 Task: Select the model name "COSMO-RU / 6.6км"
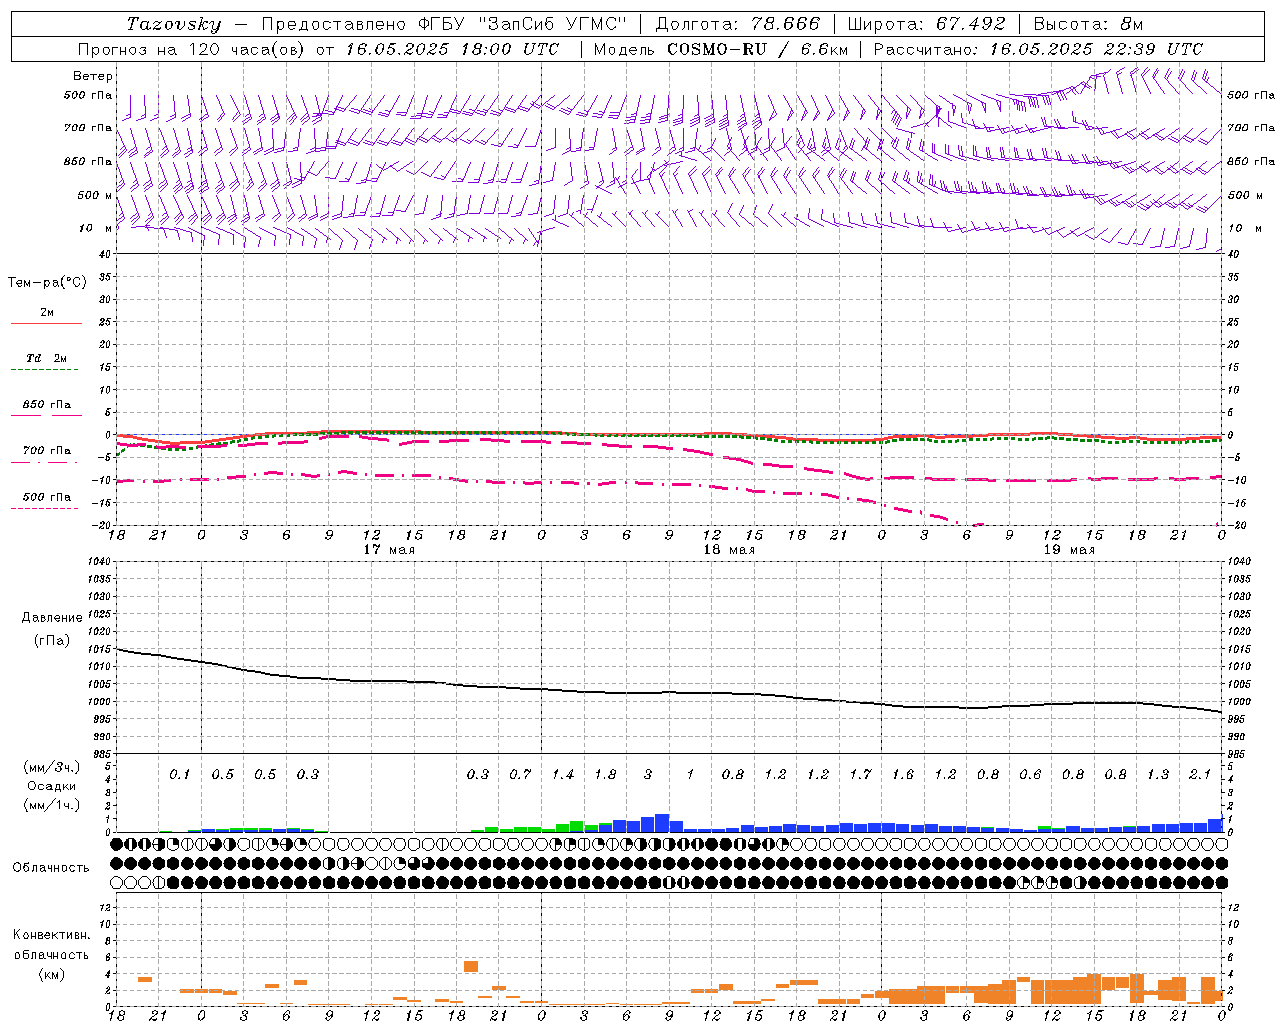[x=758, y=49]
